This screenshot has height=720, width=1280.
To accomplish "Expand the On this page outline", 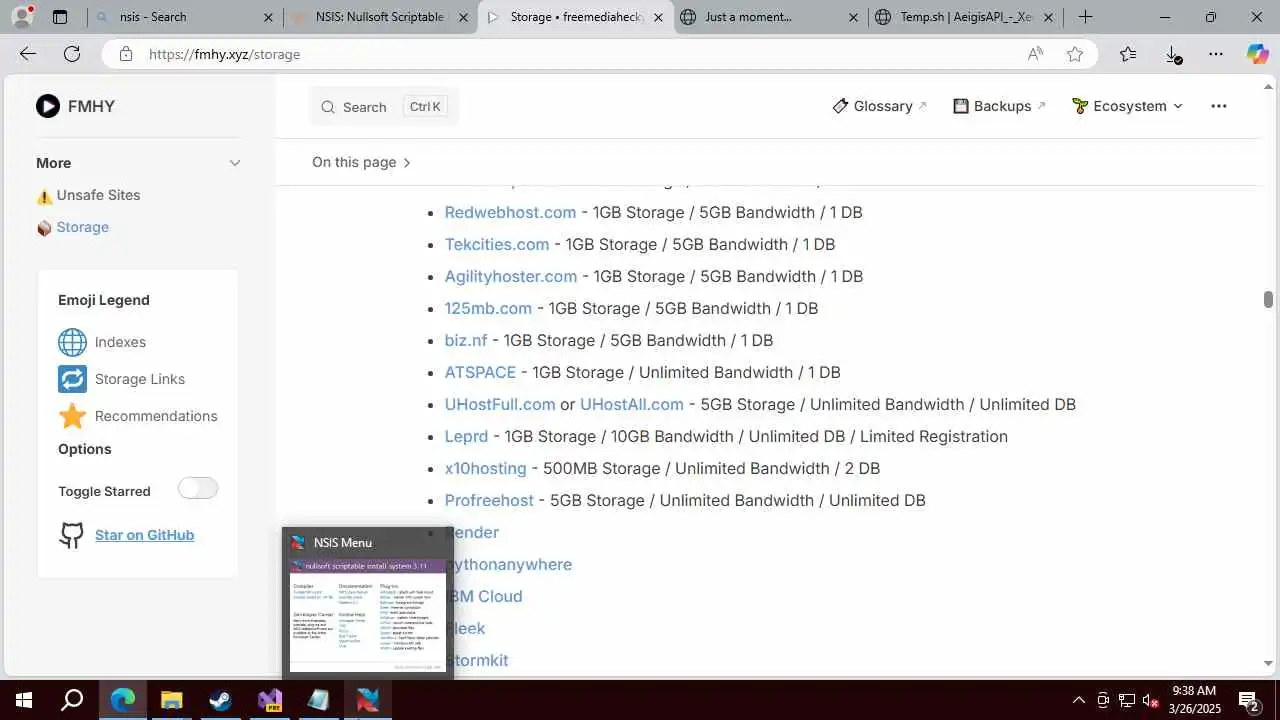I will (x=361, y=162).
